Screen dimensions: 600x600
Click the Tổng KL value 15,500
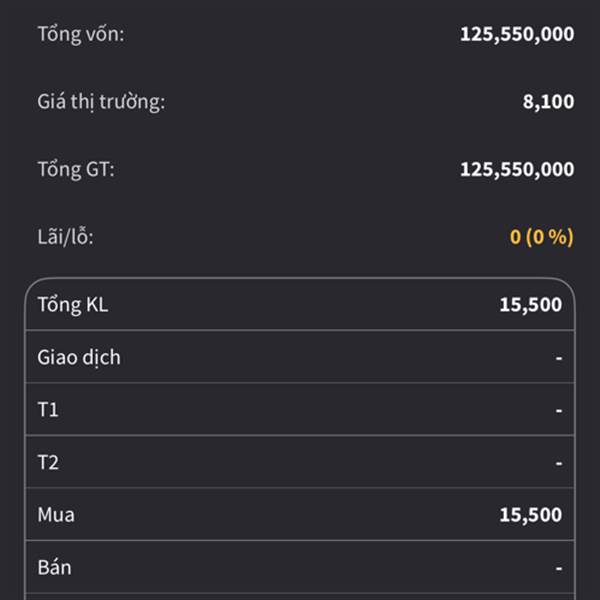pos(531,305)
